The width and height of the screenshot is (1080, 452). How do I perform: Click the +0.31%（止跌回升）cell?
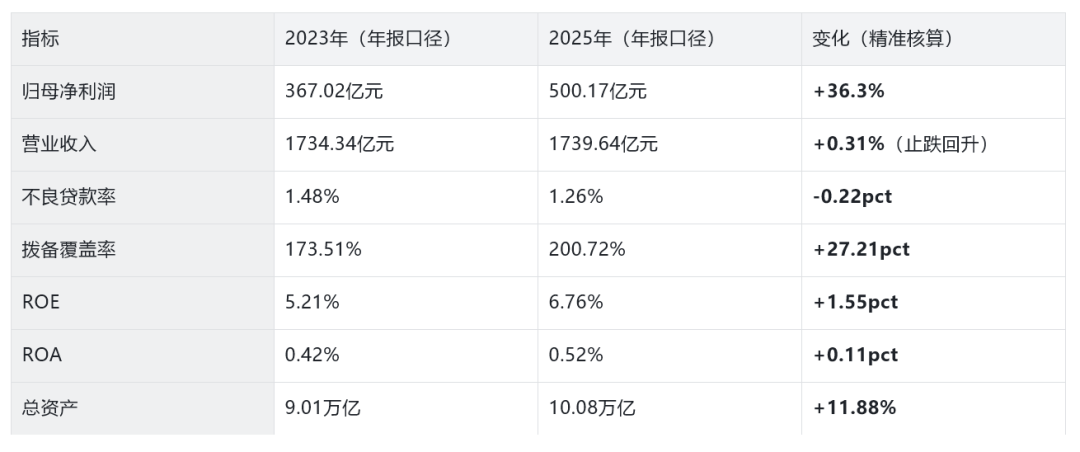[x=901, y=144]
